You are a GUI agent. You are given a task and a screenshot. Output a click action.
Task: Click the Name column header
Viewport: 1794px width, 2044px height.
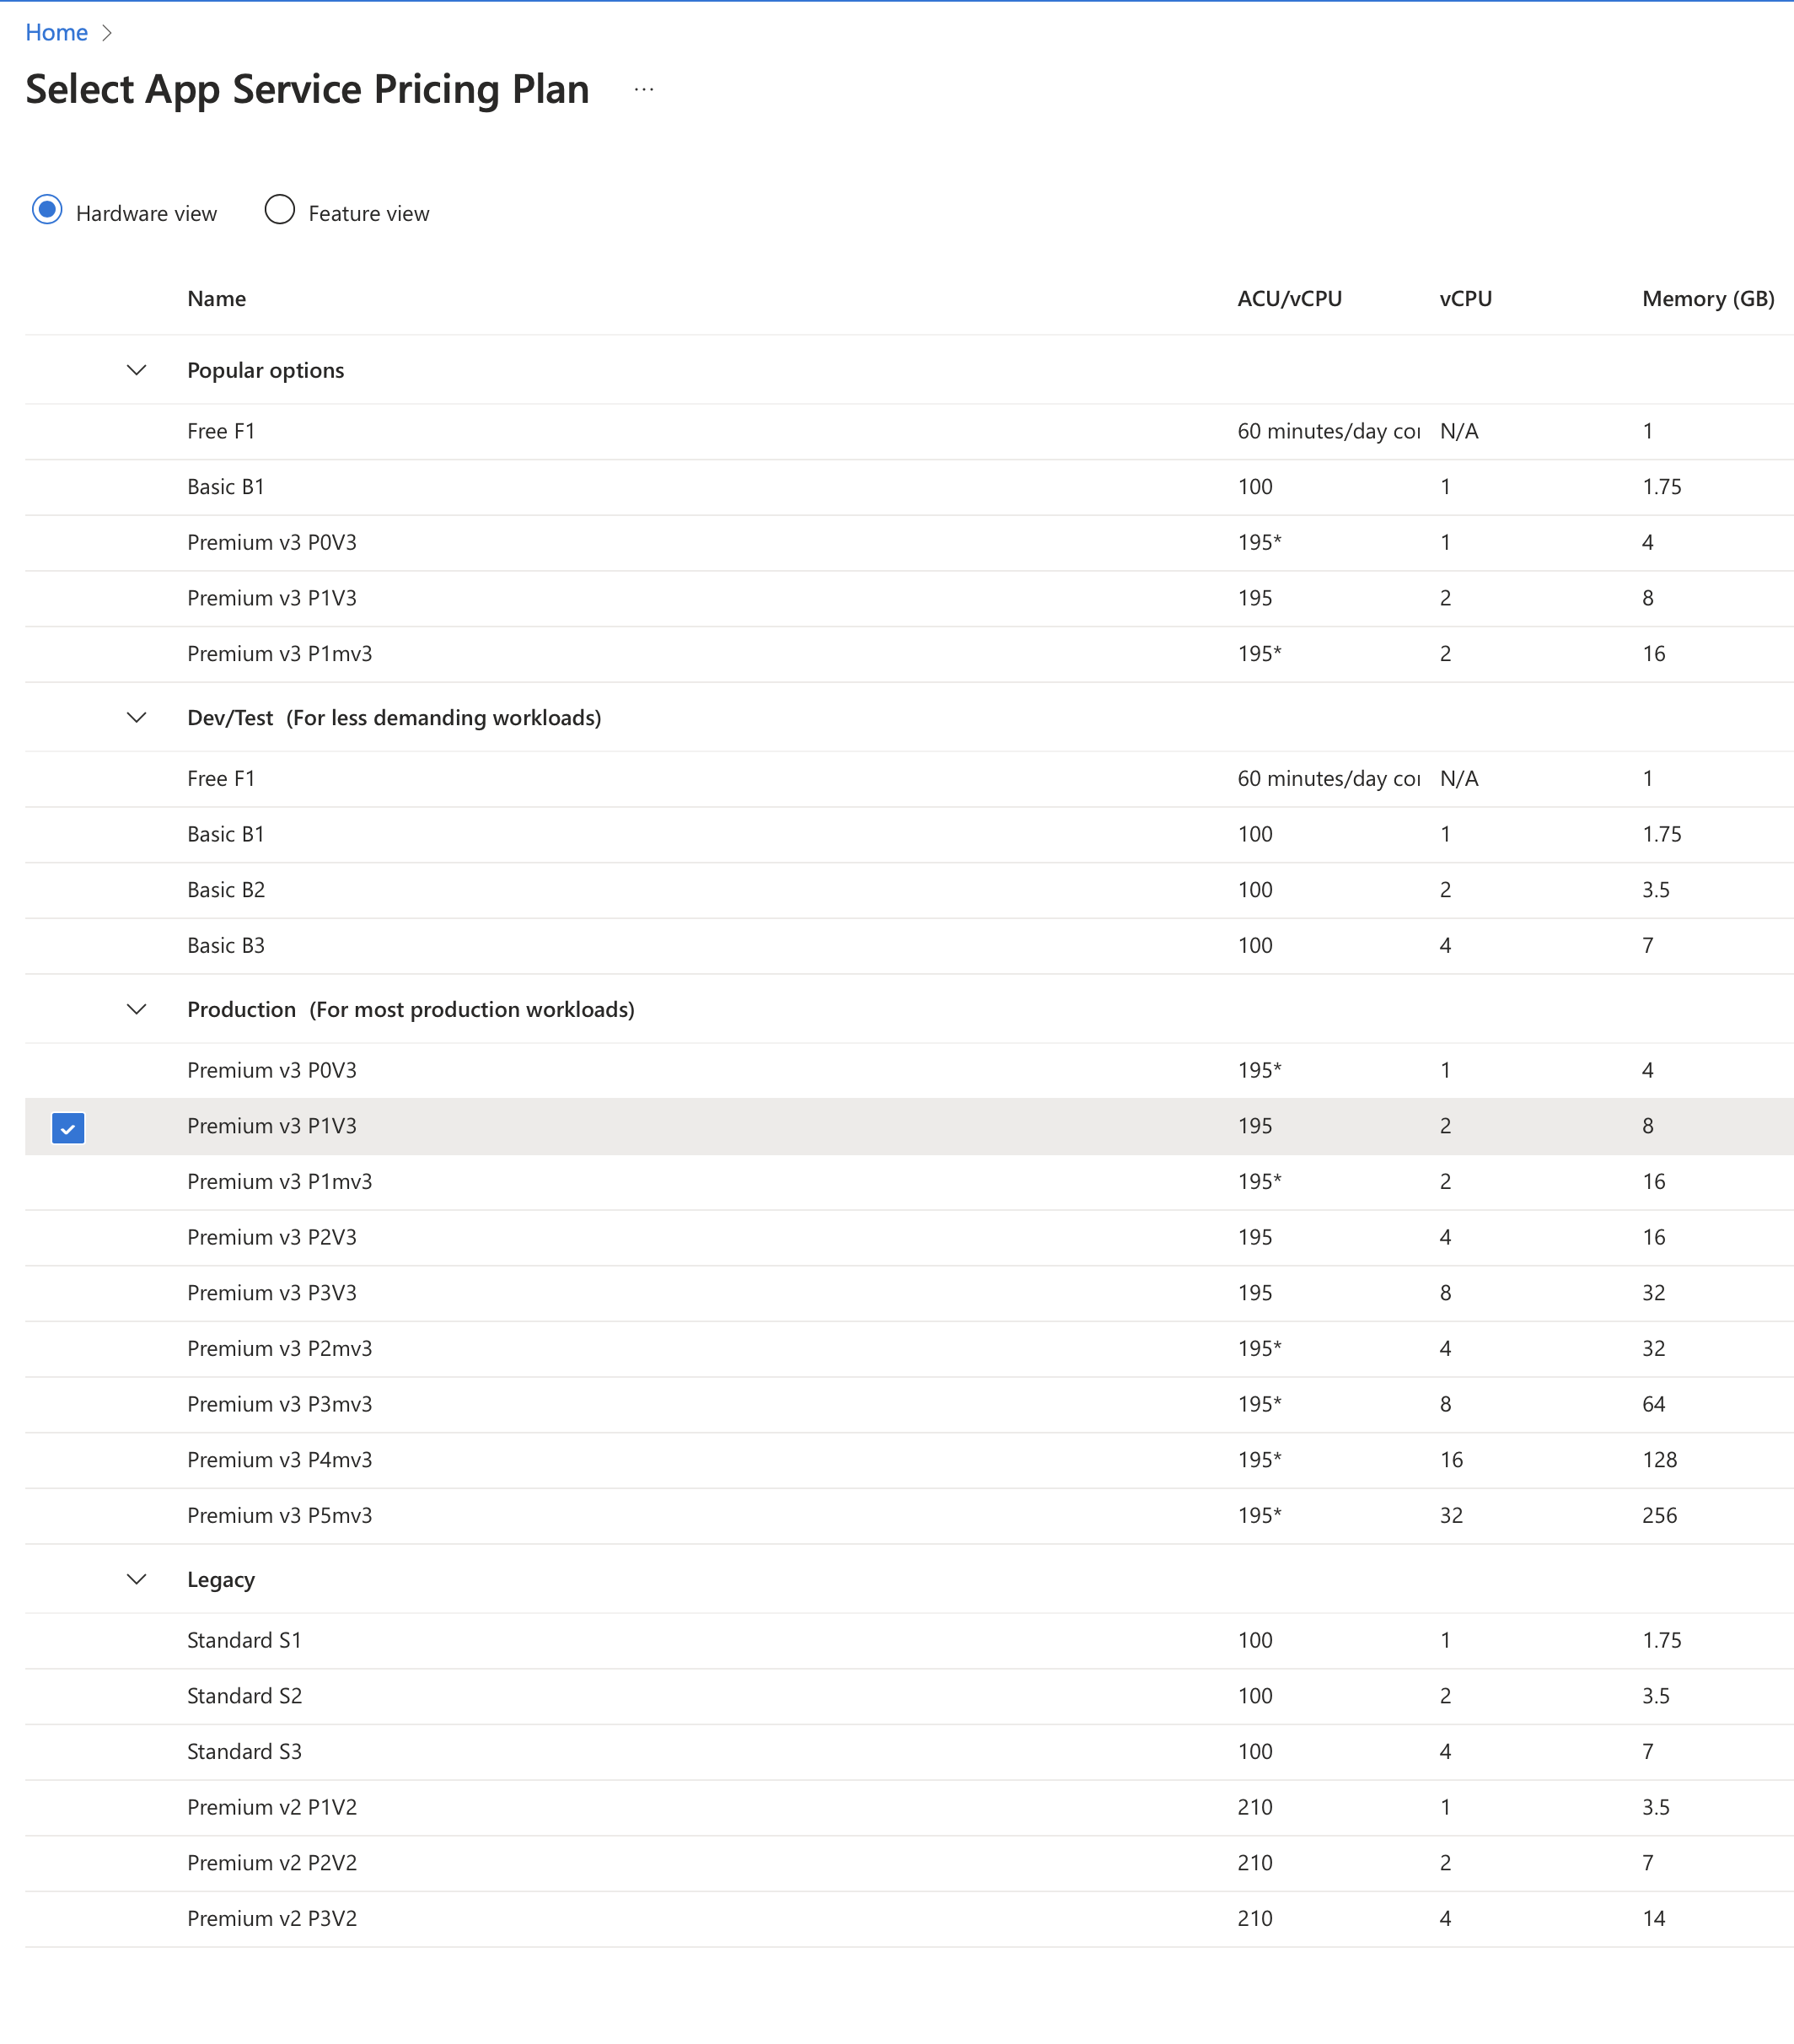coord(216,298)
